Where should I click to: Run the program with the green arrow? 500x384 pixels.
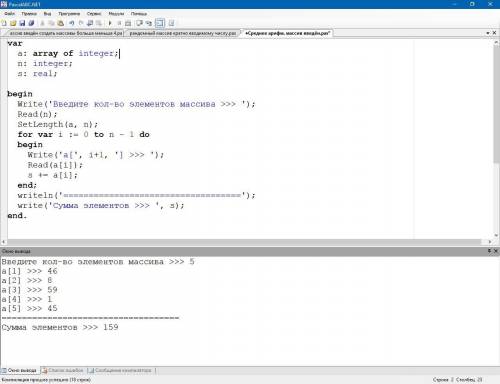point(110,23)
